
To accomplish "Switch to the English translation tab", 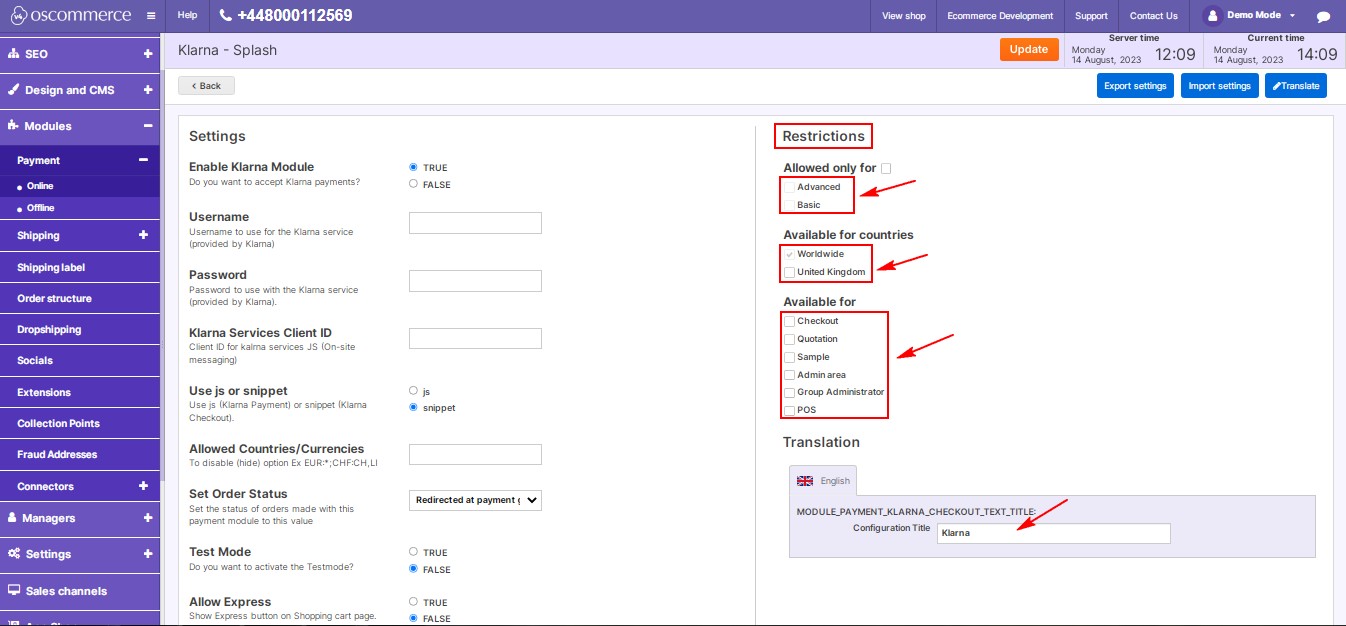I will (823, 481).
